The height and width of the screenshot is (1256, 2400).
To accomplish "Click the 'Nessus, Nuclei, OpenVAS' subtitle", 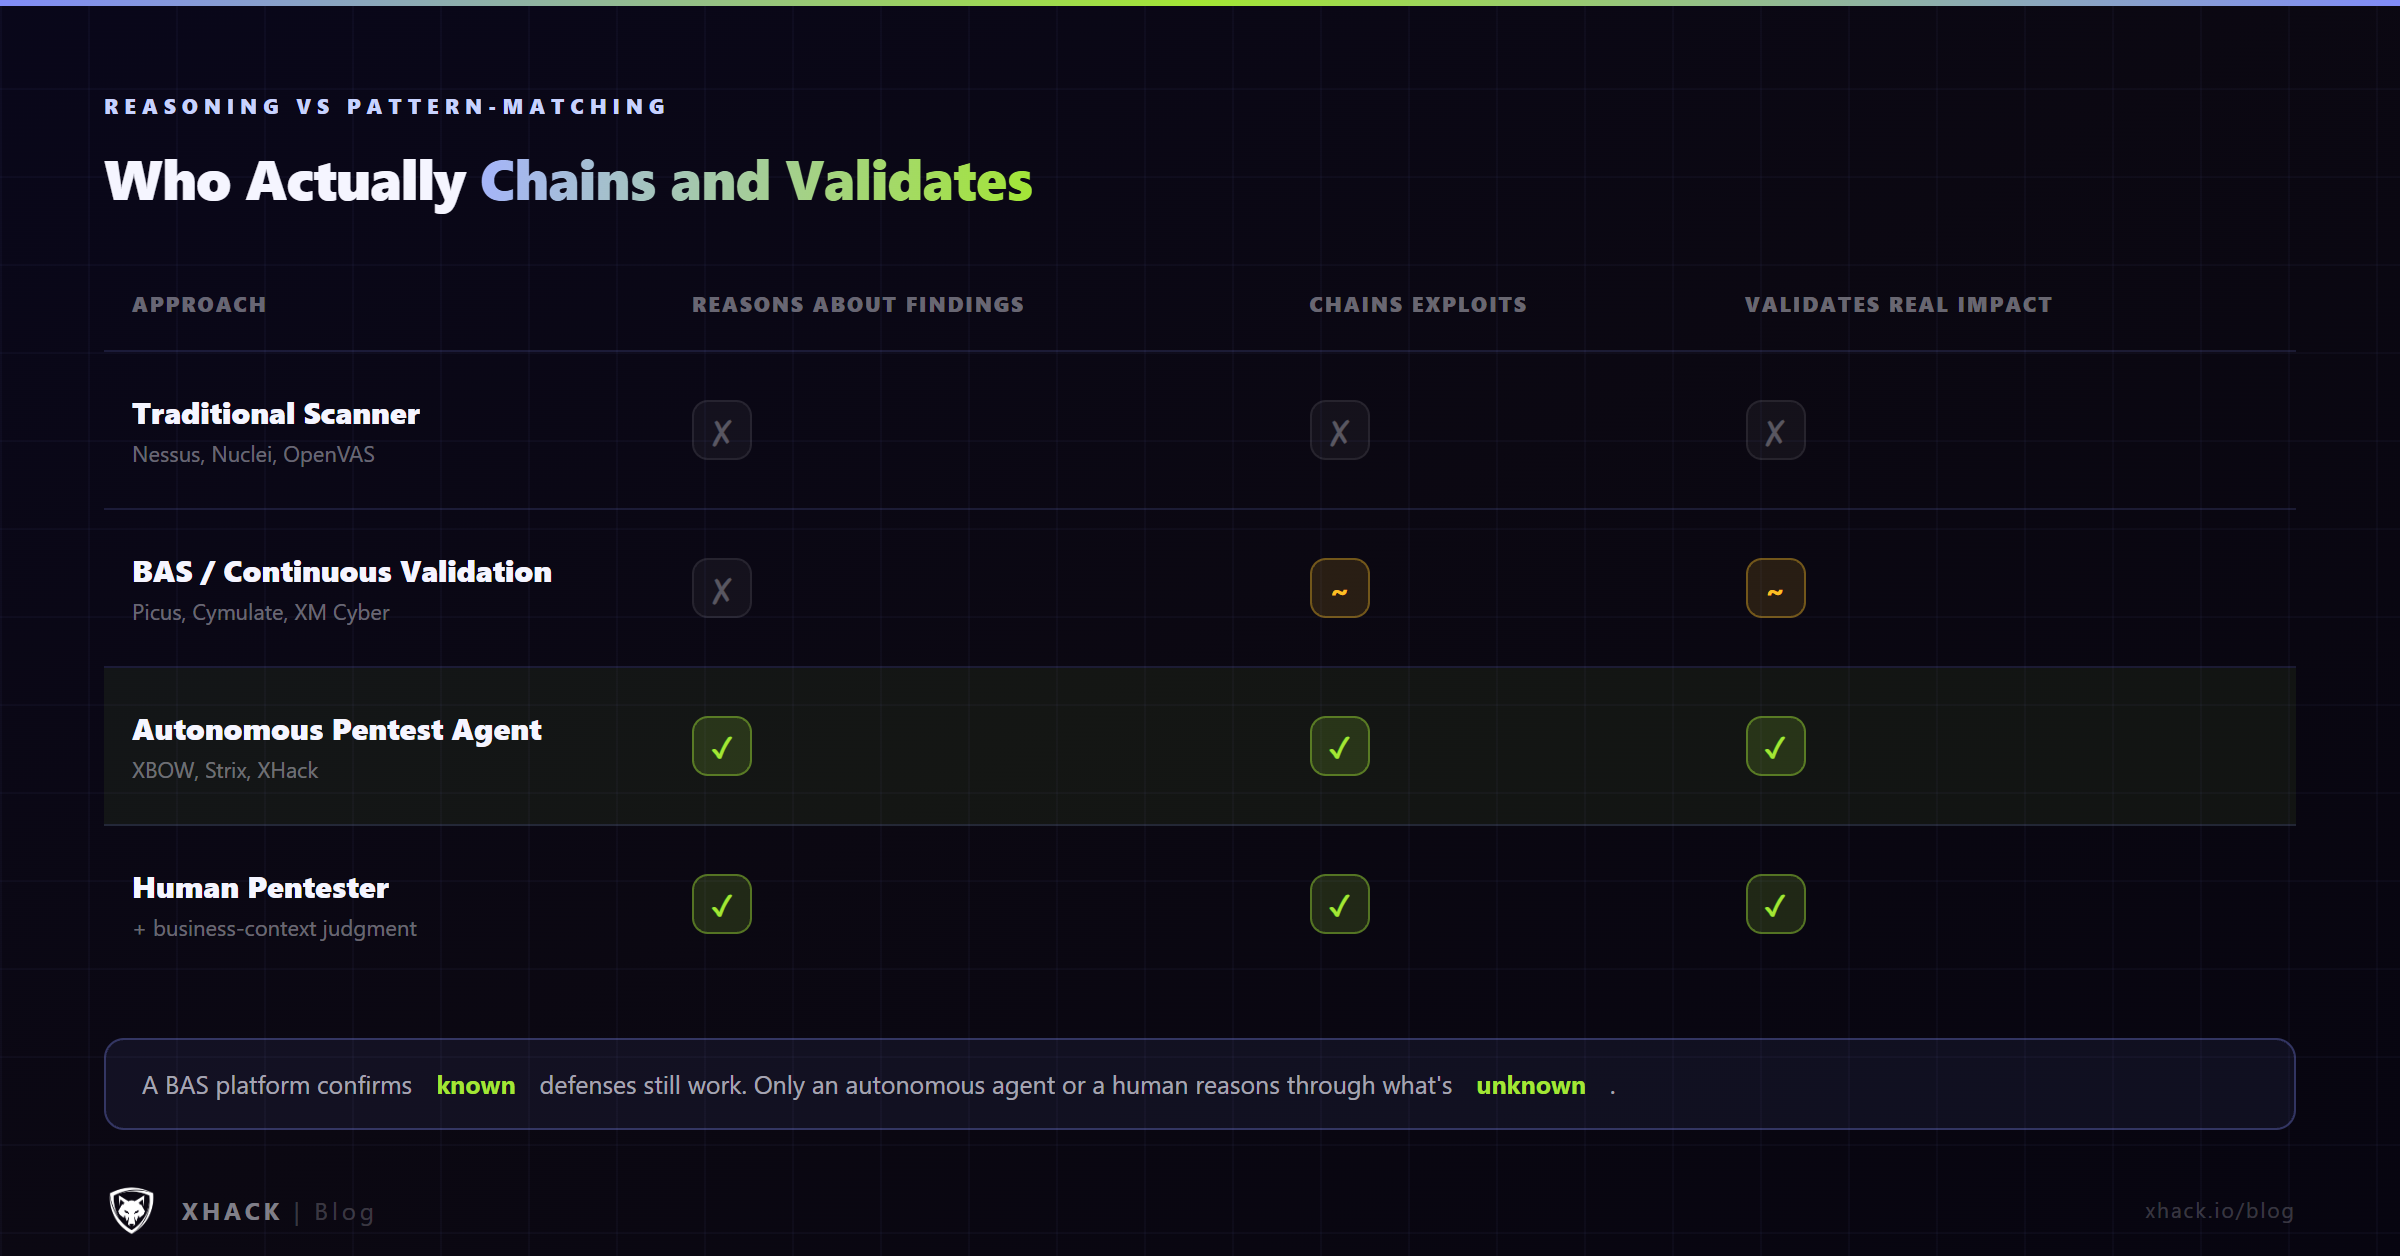I will coord(253,455).
